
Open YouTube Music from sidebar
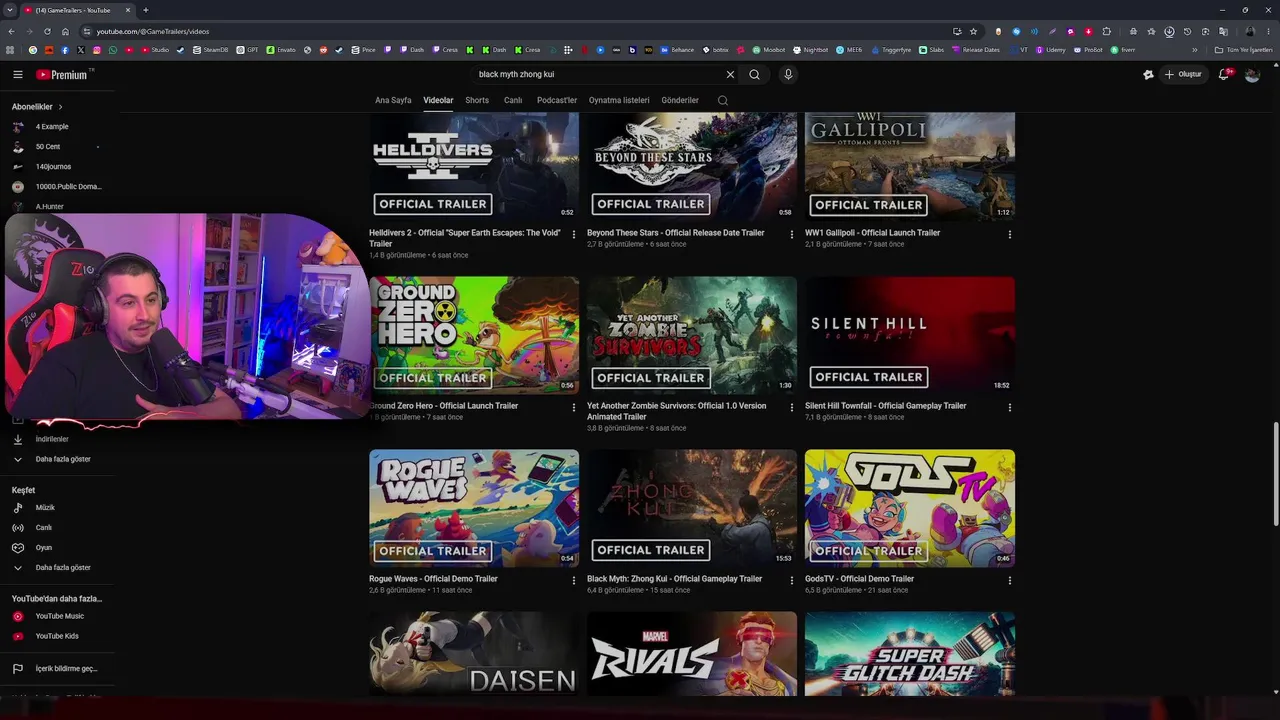coord(57,616)
